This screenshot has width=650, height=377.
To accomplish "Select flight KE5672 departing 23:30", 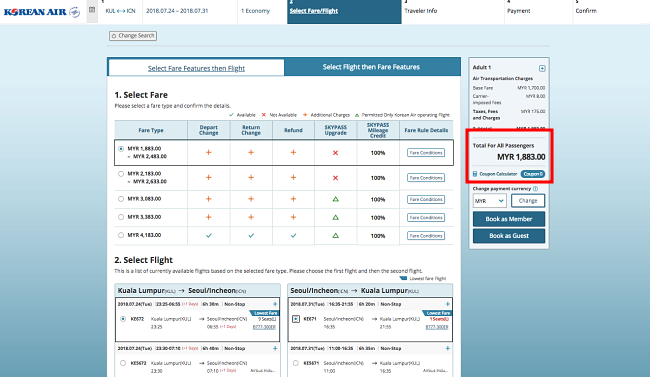I will pyautogui.click(x=123, y=363).
